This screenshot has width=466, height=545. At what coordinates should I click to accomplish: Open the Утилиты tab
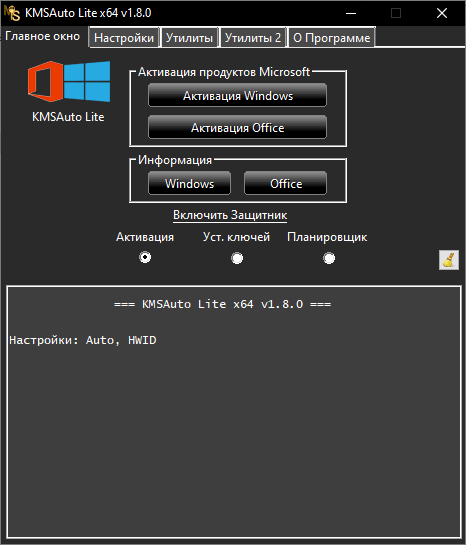(x=189, y=38)
